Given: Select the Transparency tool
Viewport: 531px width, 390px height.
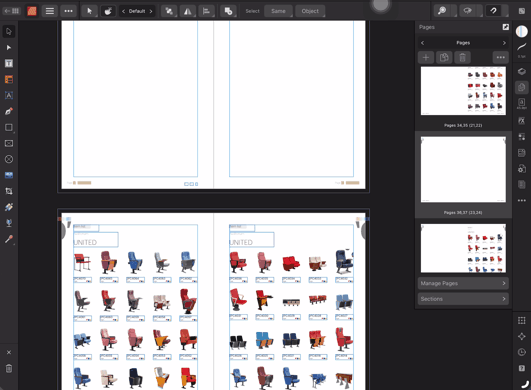Looking at the screenshot, I should tap(9, 223).
